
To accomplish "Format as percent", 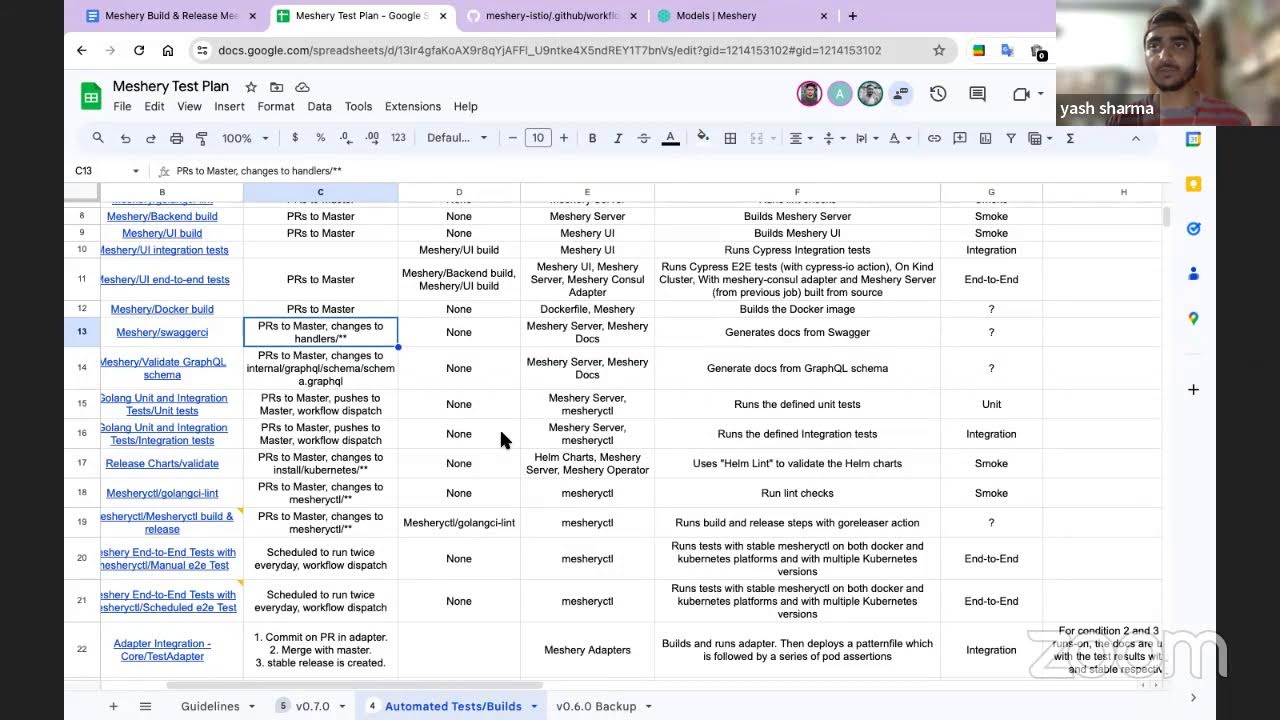I will 320,138.
